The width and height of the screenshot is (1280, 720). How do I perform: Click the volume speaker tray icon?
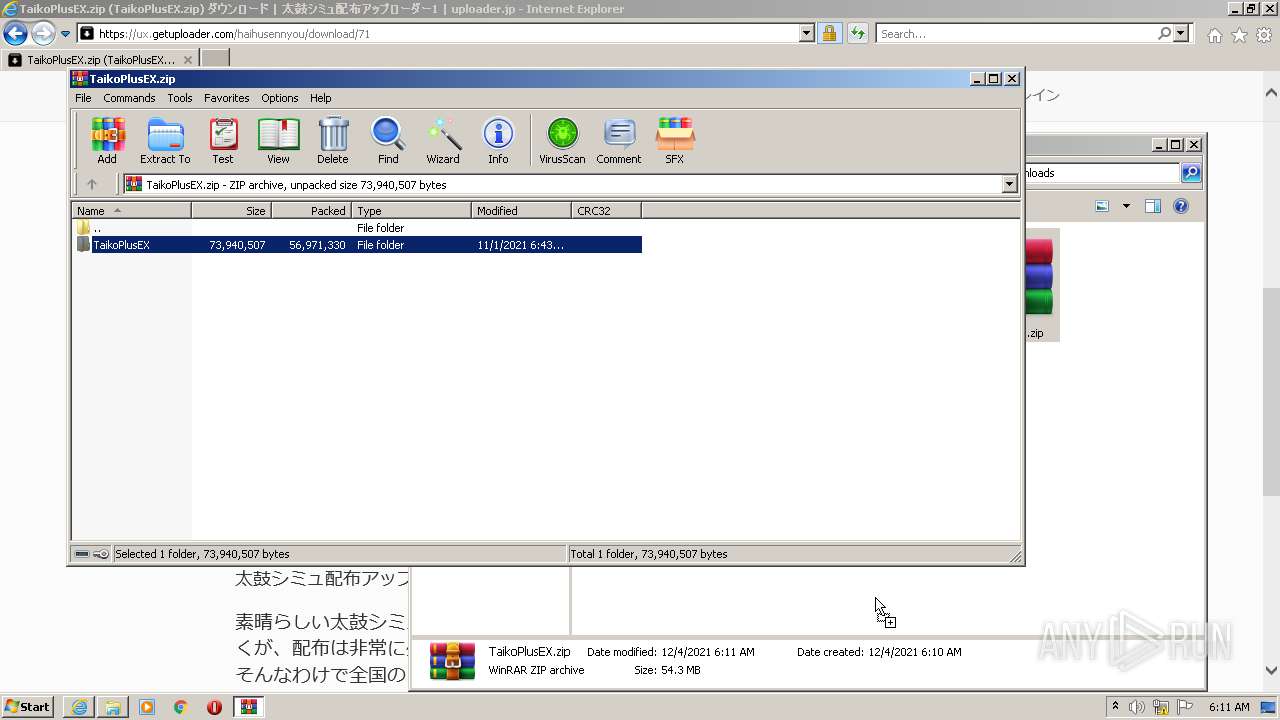(x=1137, y=707)
